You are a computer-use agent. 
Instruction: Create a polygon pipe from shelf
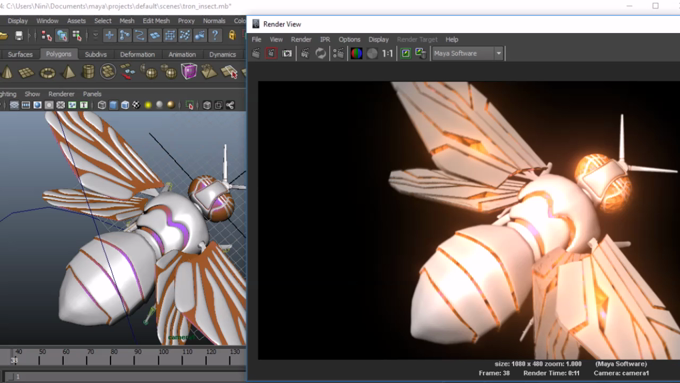[x=88, y=72]
